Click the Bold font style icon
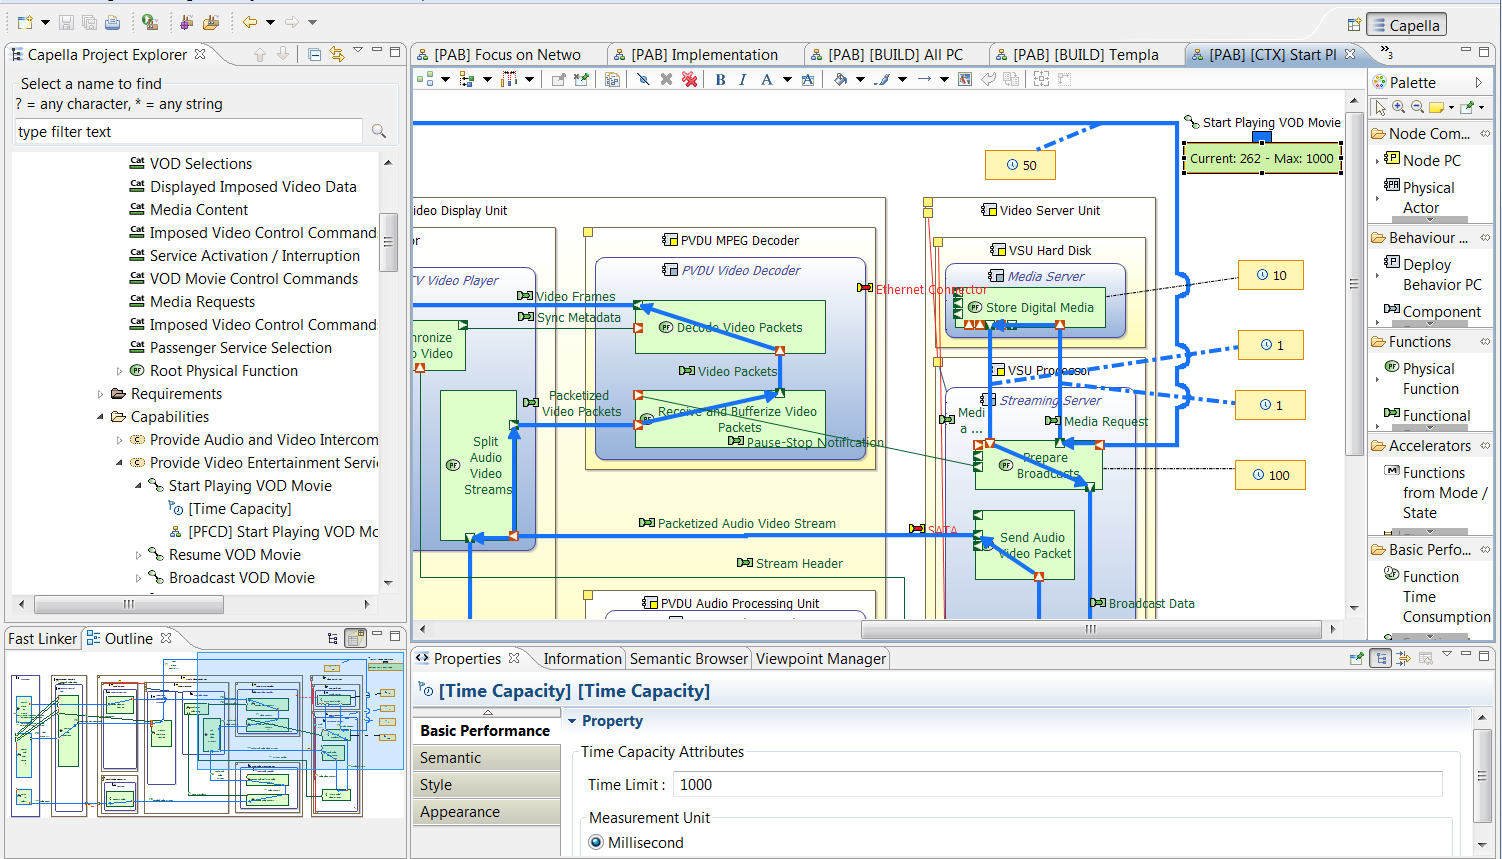The height and width of the screenshot is (859, 1502). pyautogui.click(x=720, y=80)
